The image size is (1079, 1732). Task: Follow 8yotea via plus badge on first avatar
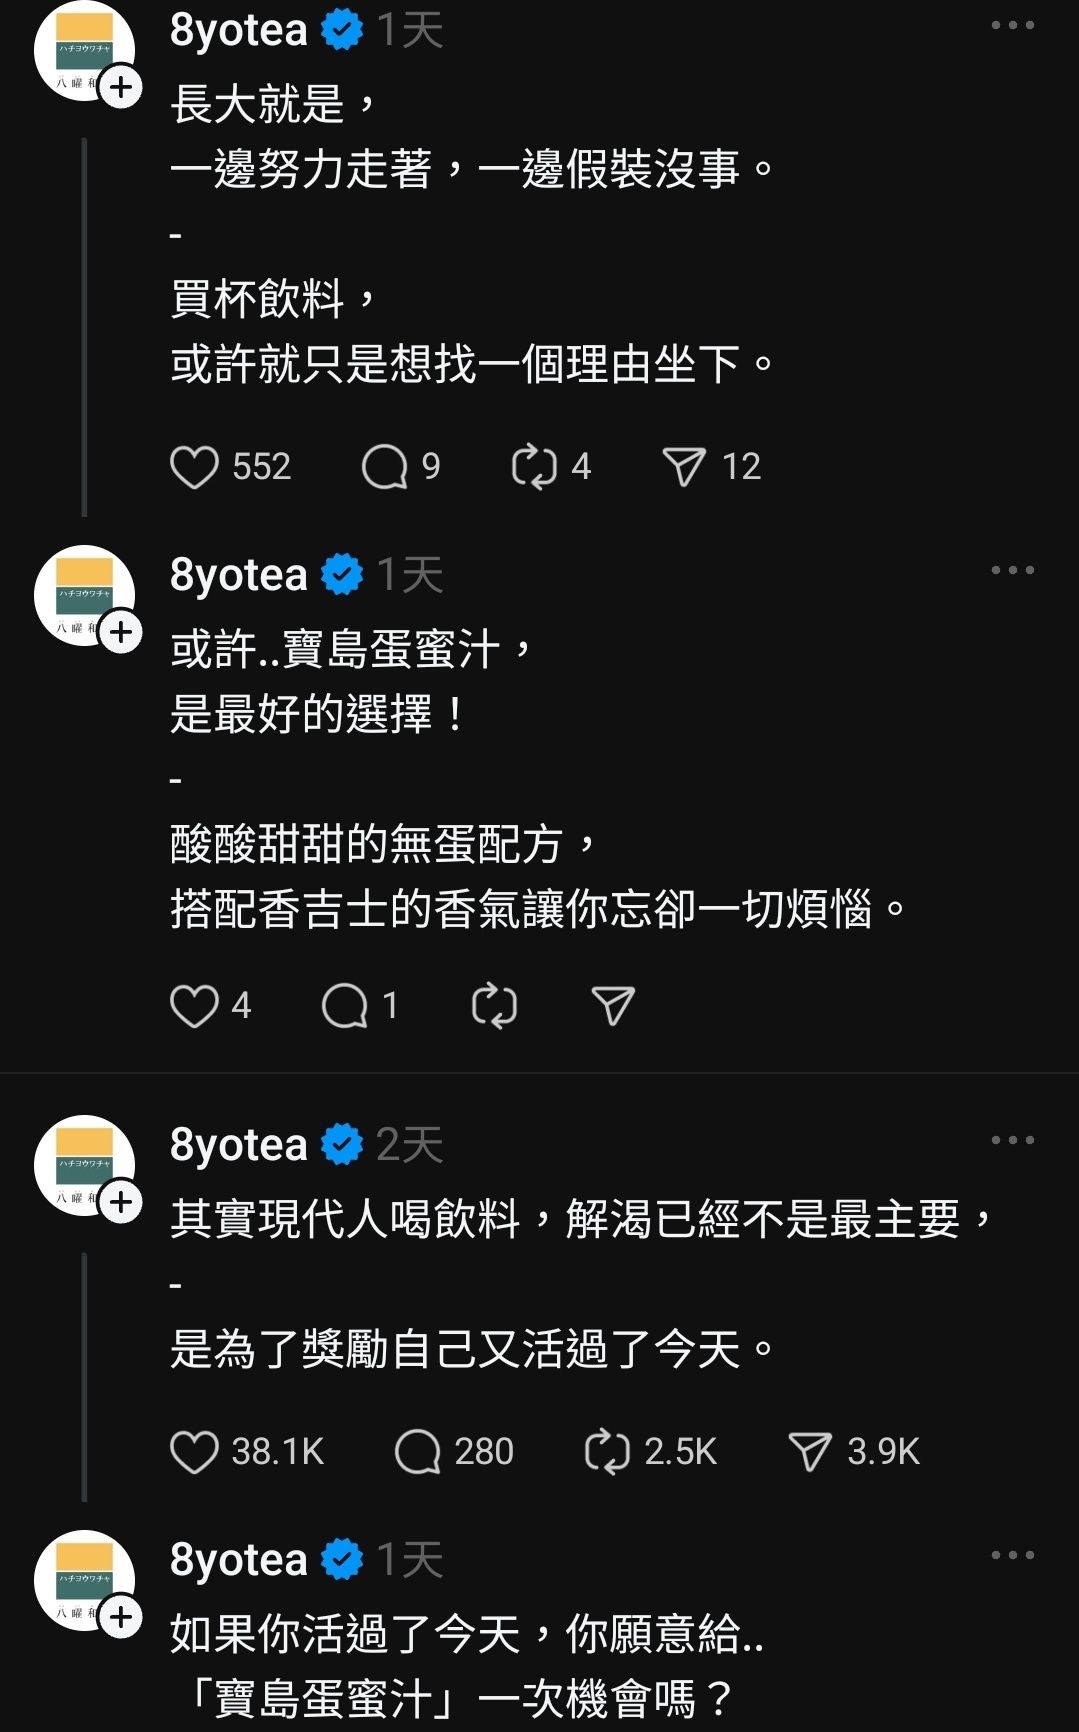pyautogui.click(x=121, y=88)
